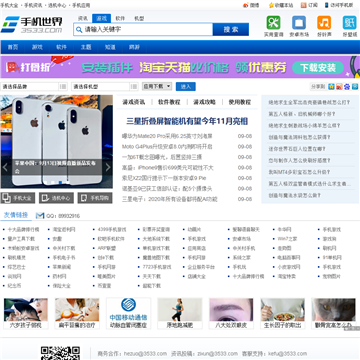Go to previous slide with left arrow

pyautogui.click(x=5, y=167)
